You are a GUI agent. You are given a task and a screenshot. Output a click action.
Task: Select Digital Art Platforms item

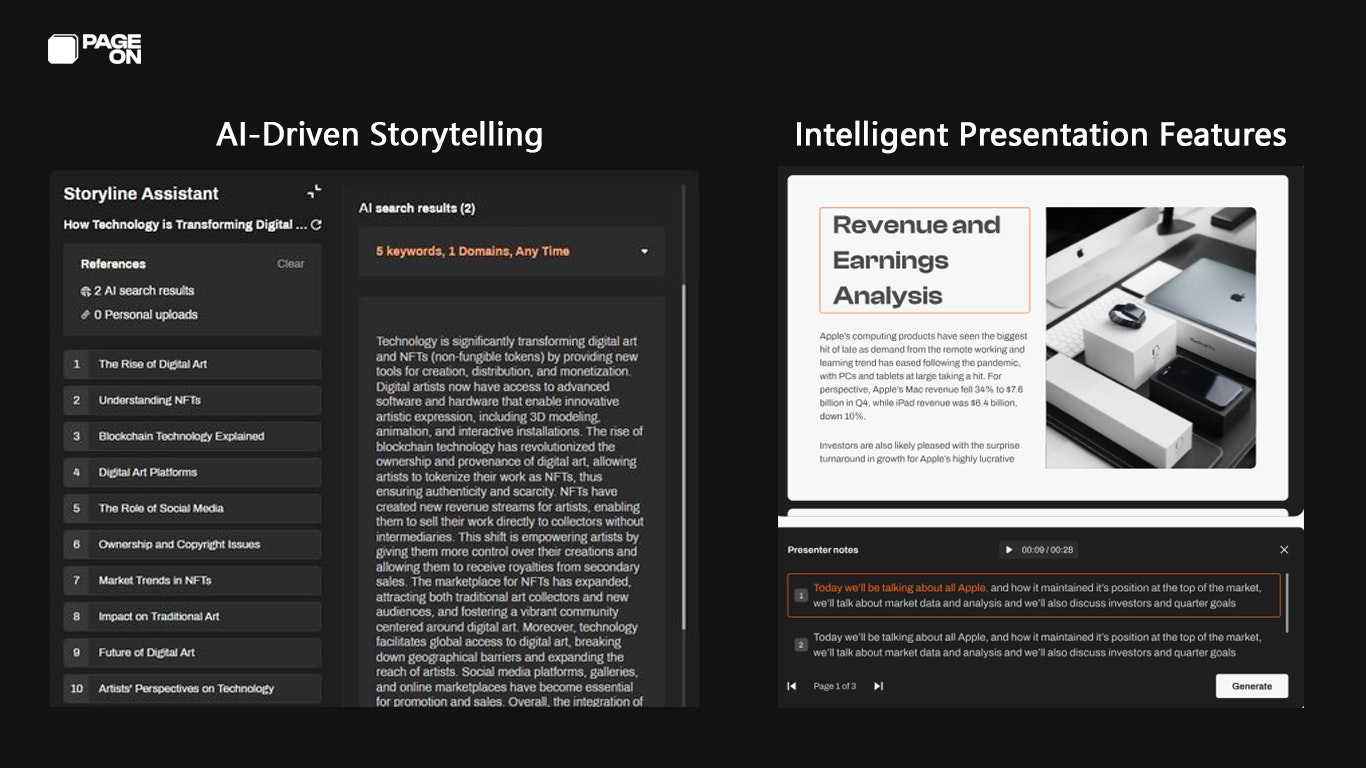point(192,472)
